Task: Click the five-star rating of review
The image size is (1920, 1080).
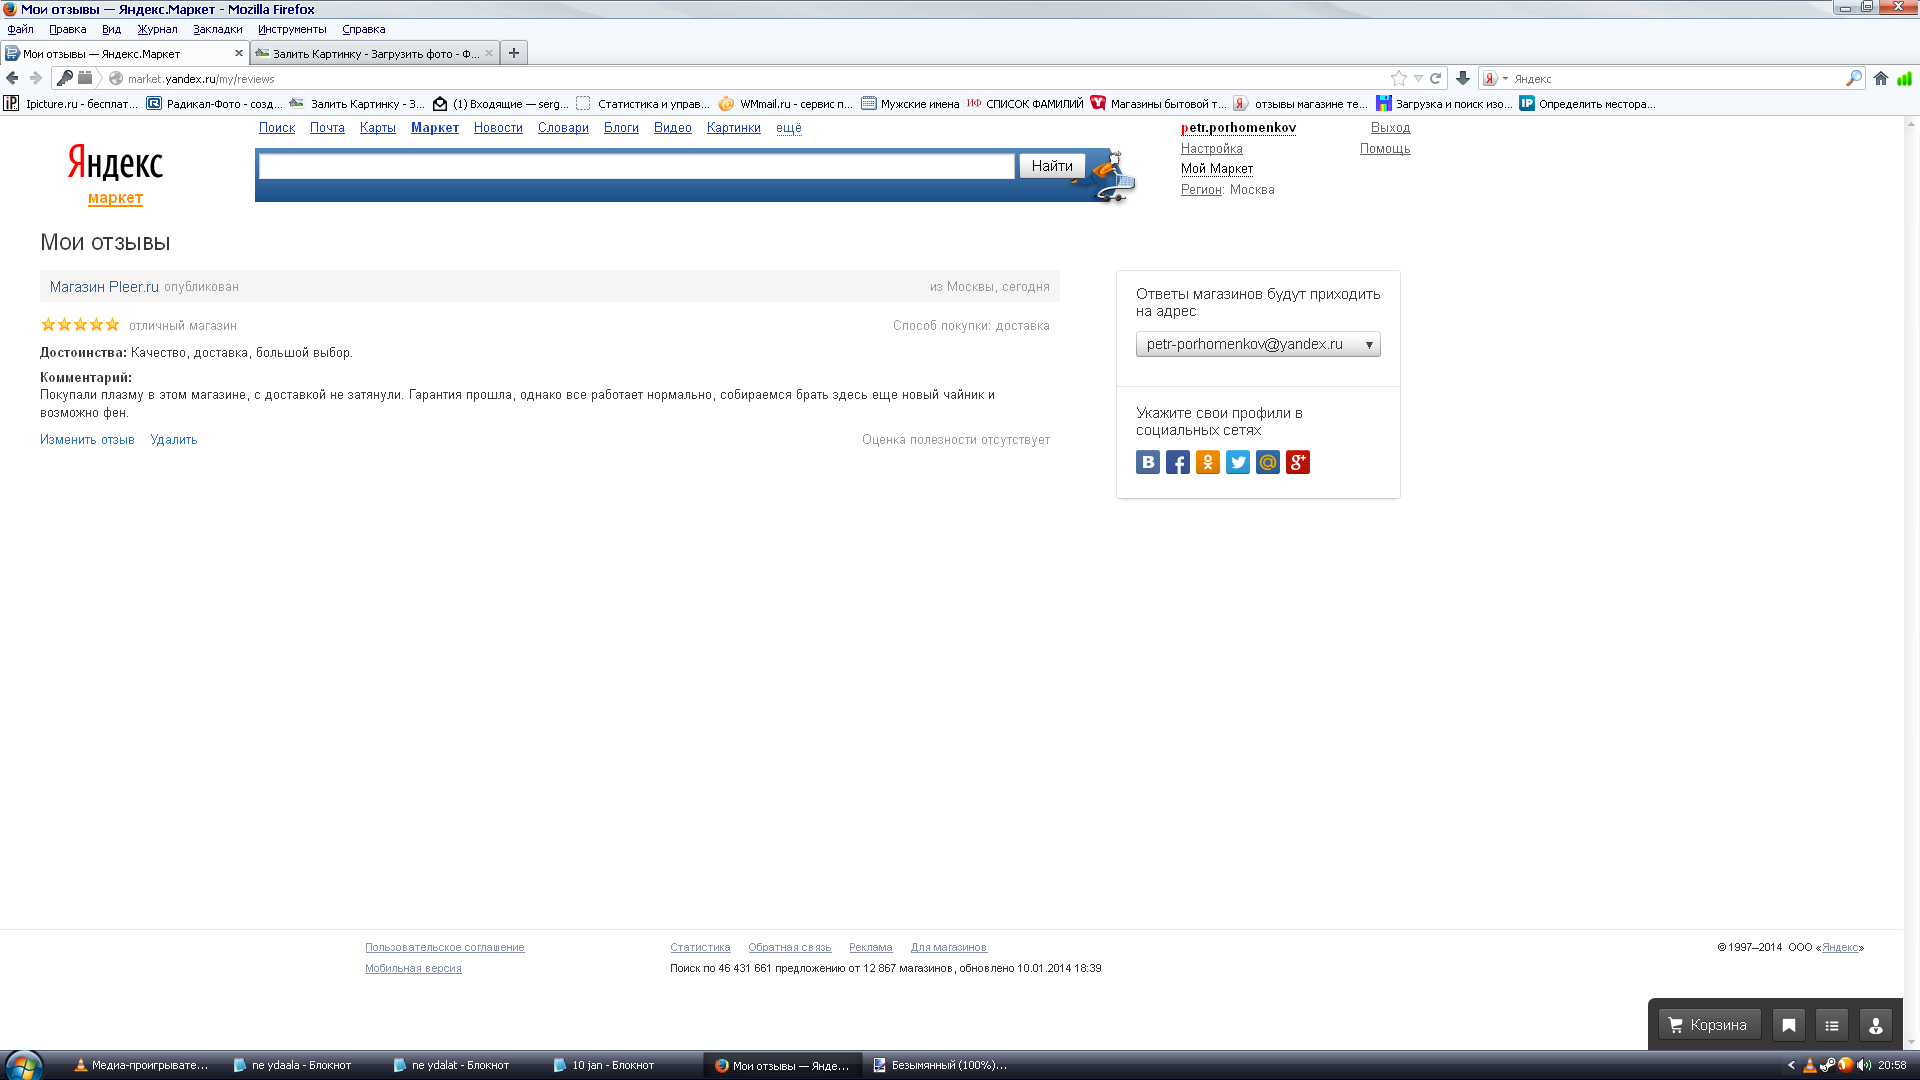Action: [80, 325]
